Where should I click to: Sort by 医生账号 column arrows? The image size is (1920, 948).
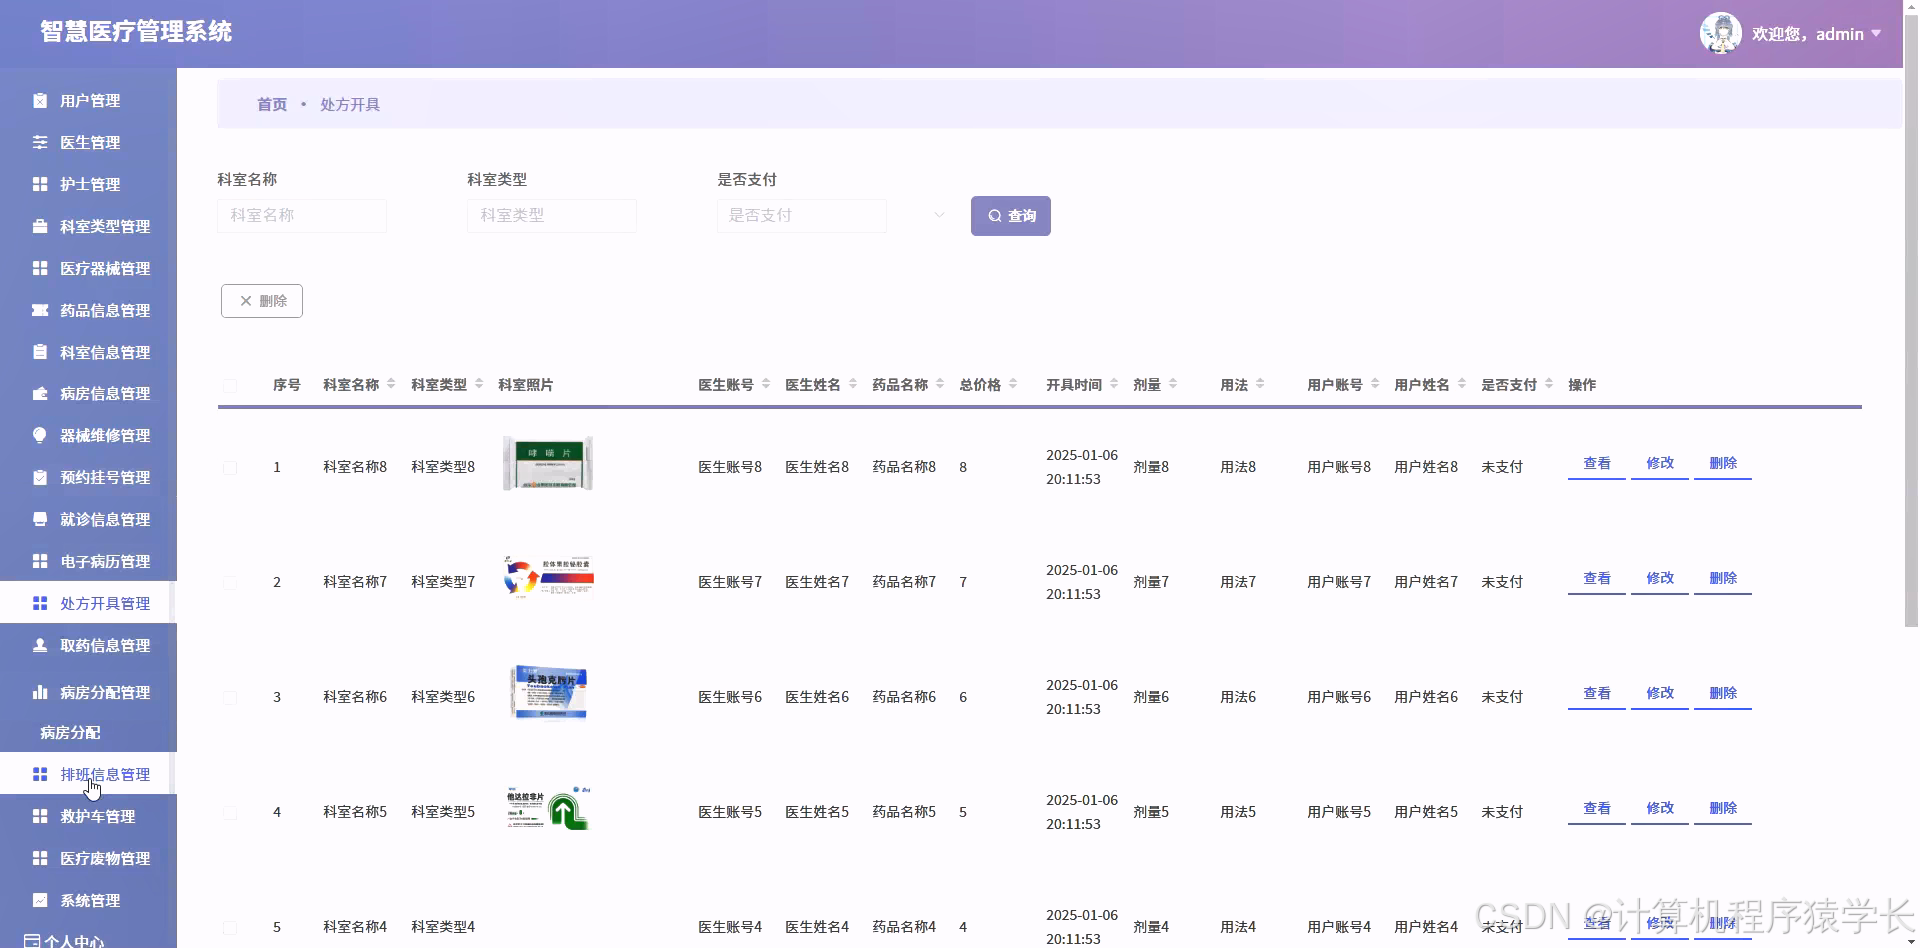coord(766,384)
